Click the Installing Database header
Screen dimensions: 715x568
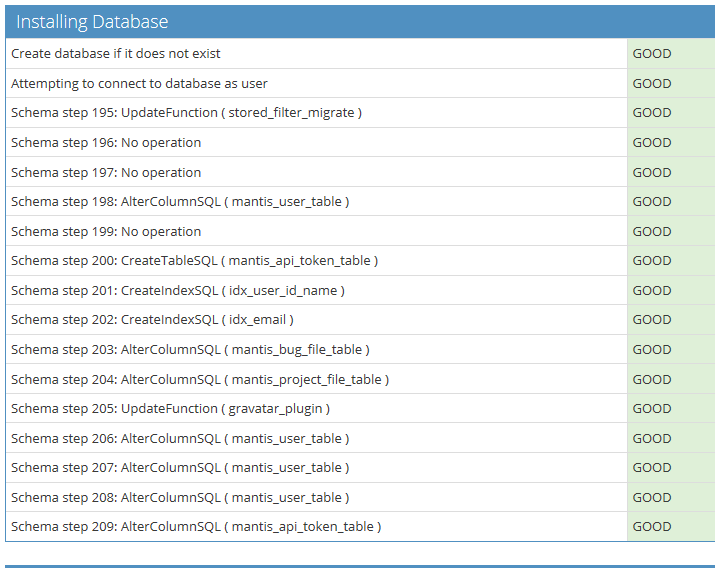92,22
